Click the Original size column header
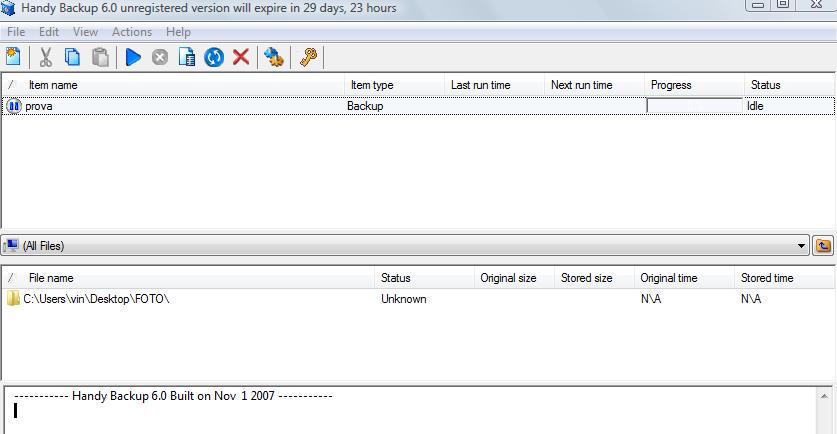The image size is (837, 434). coord(515,278)
